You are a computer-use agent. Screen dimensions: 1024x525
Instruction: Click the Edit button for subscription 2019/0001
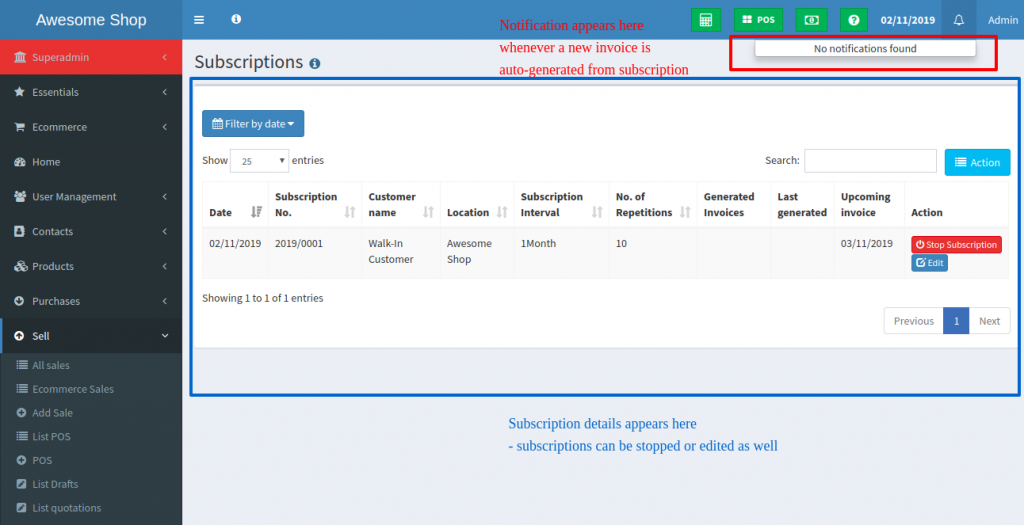(929, 263)
